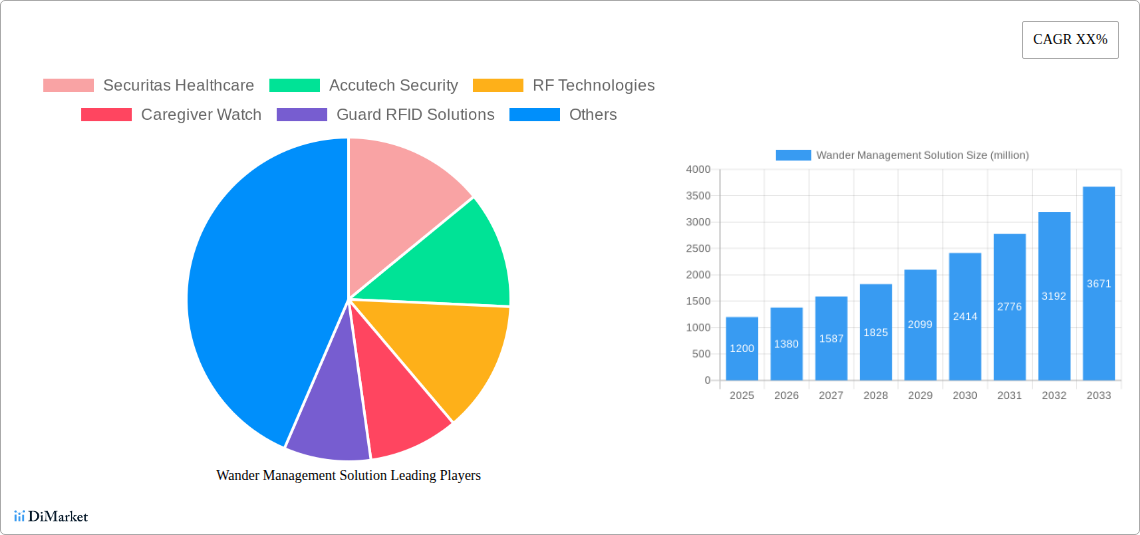Click Wander Management Solution Leading Players caption
The width and height of the screenshot is (1140, 535).
tap(348, 475)
